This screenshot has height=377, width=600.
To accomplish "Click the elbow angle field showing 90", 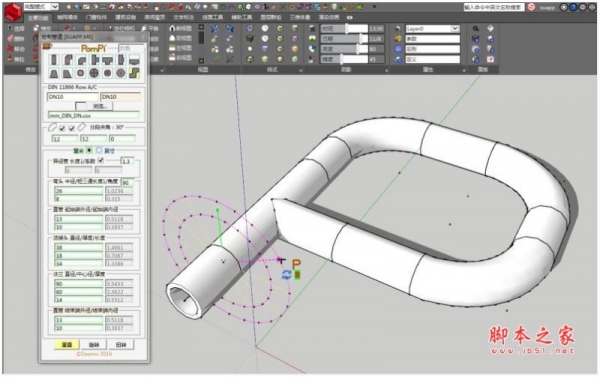I will (x=127, y=183).
